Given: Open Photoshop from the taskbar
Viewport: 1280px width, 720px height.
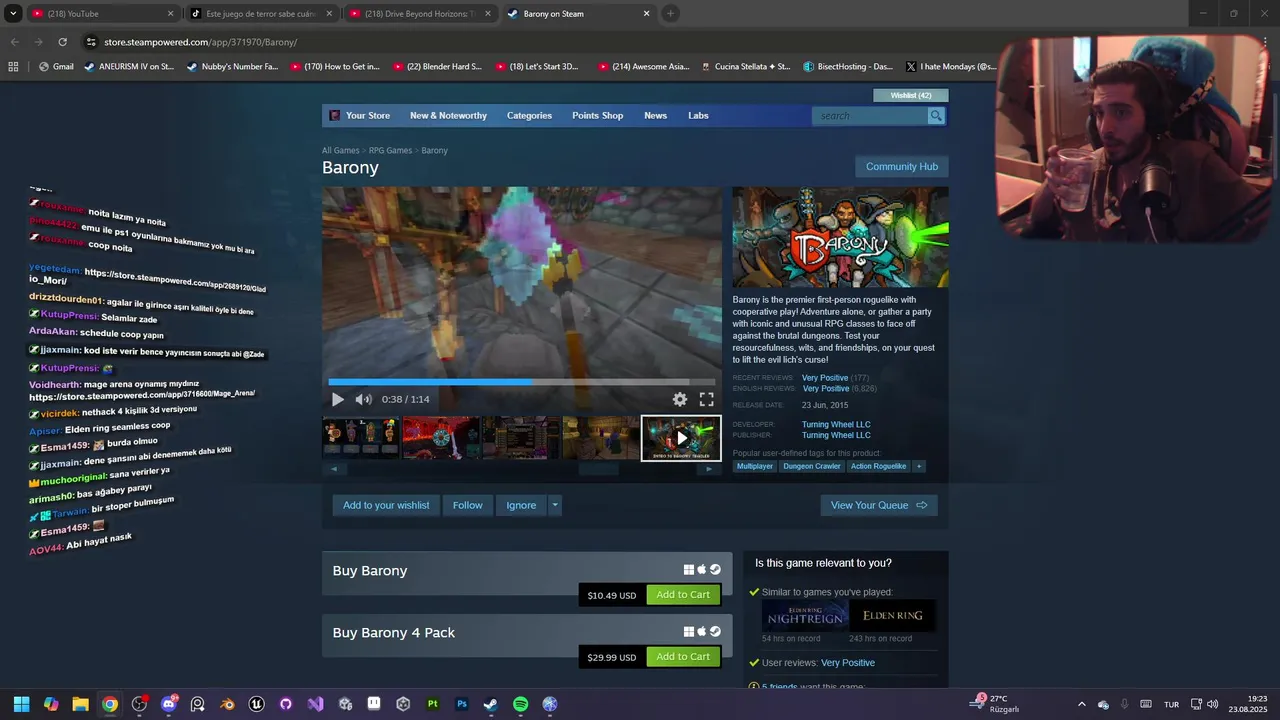Looking at the screenshot, I should [x=462, y=704].
